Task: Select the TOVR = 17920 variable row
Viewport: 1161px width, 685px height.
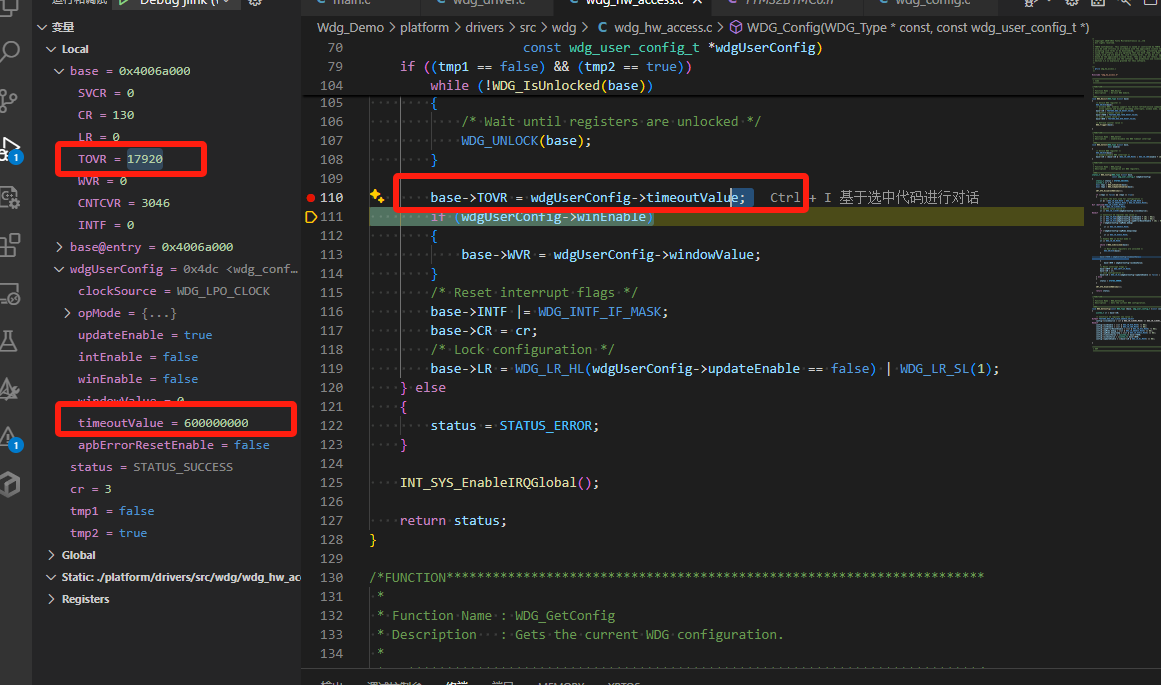Action: 167,159
